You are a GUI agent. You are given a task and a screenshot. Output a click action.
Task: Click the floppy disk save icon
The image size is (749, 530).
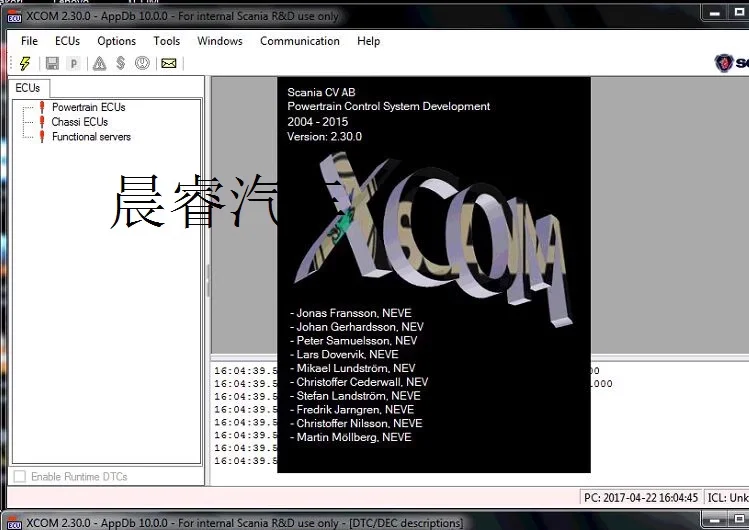(52, 63)
